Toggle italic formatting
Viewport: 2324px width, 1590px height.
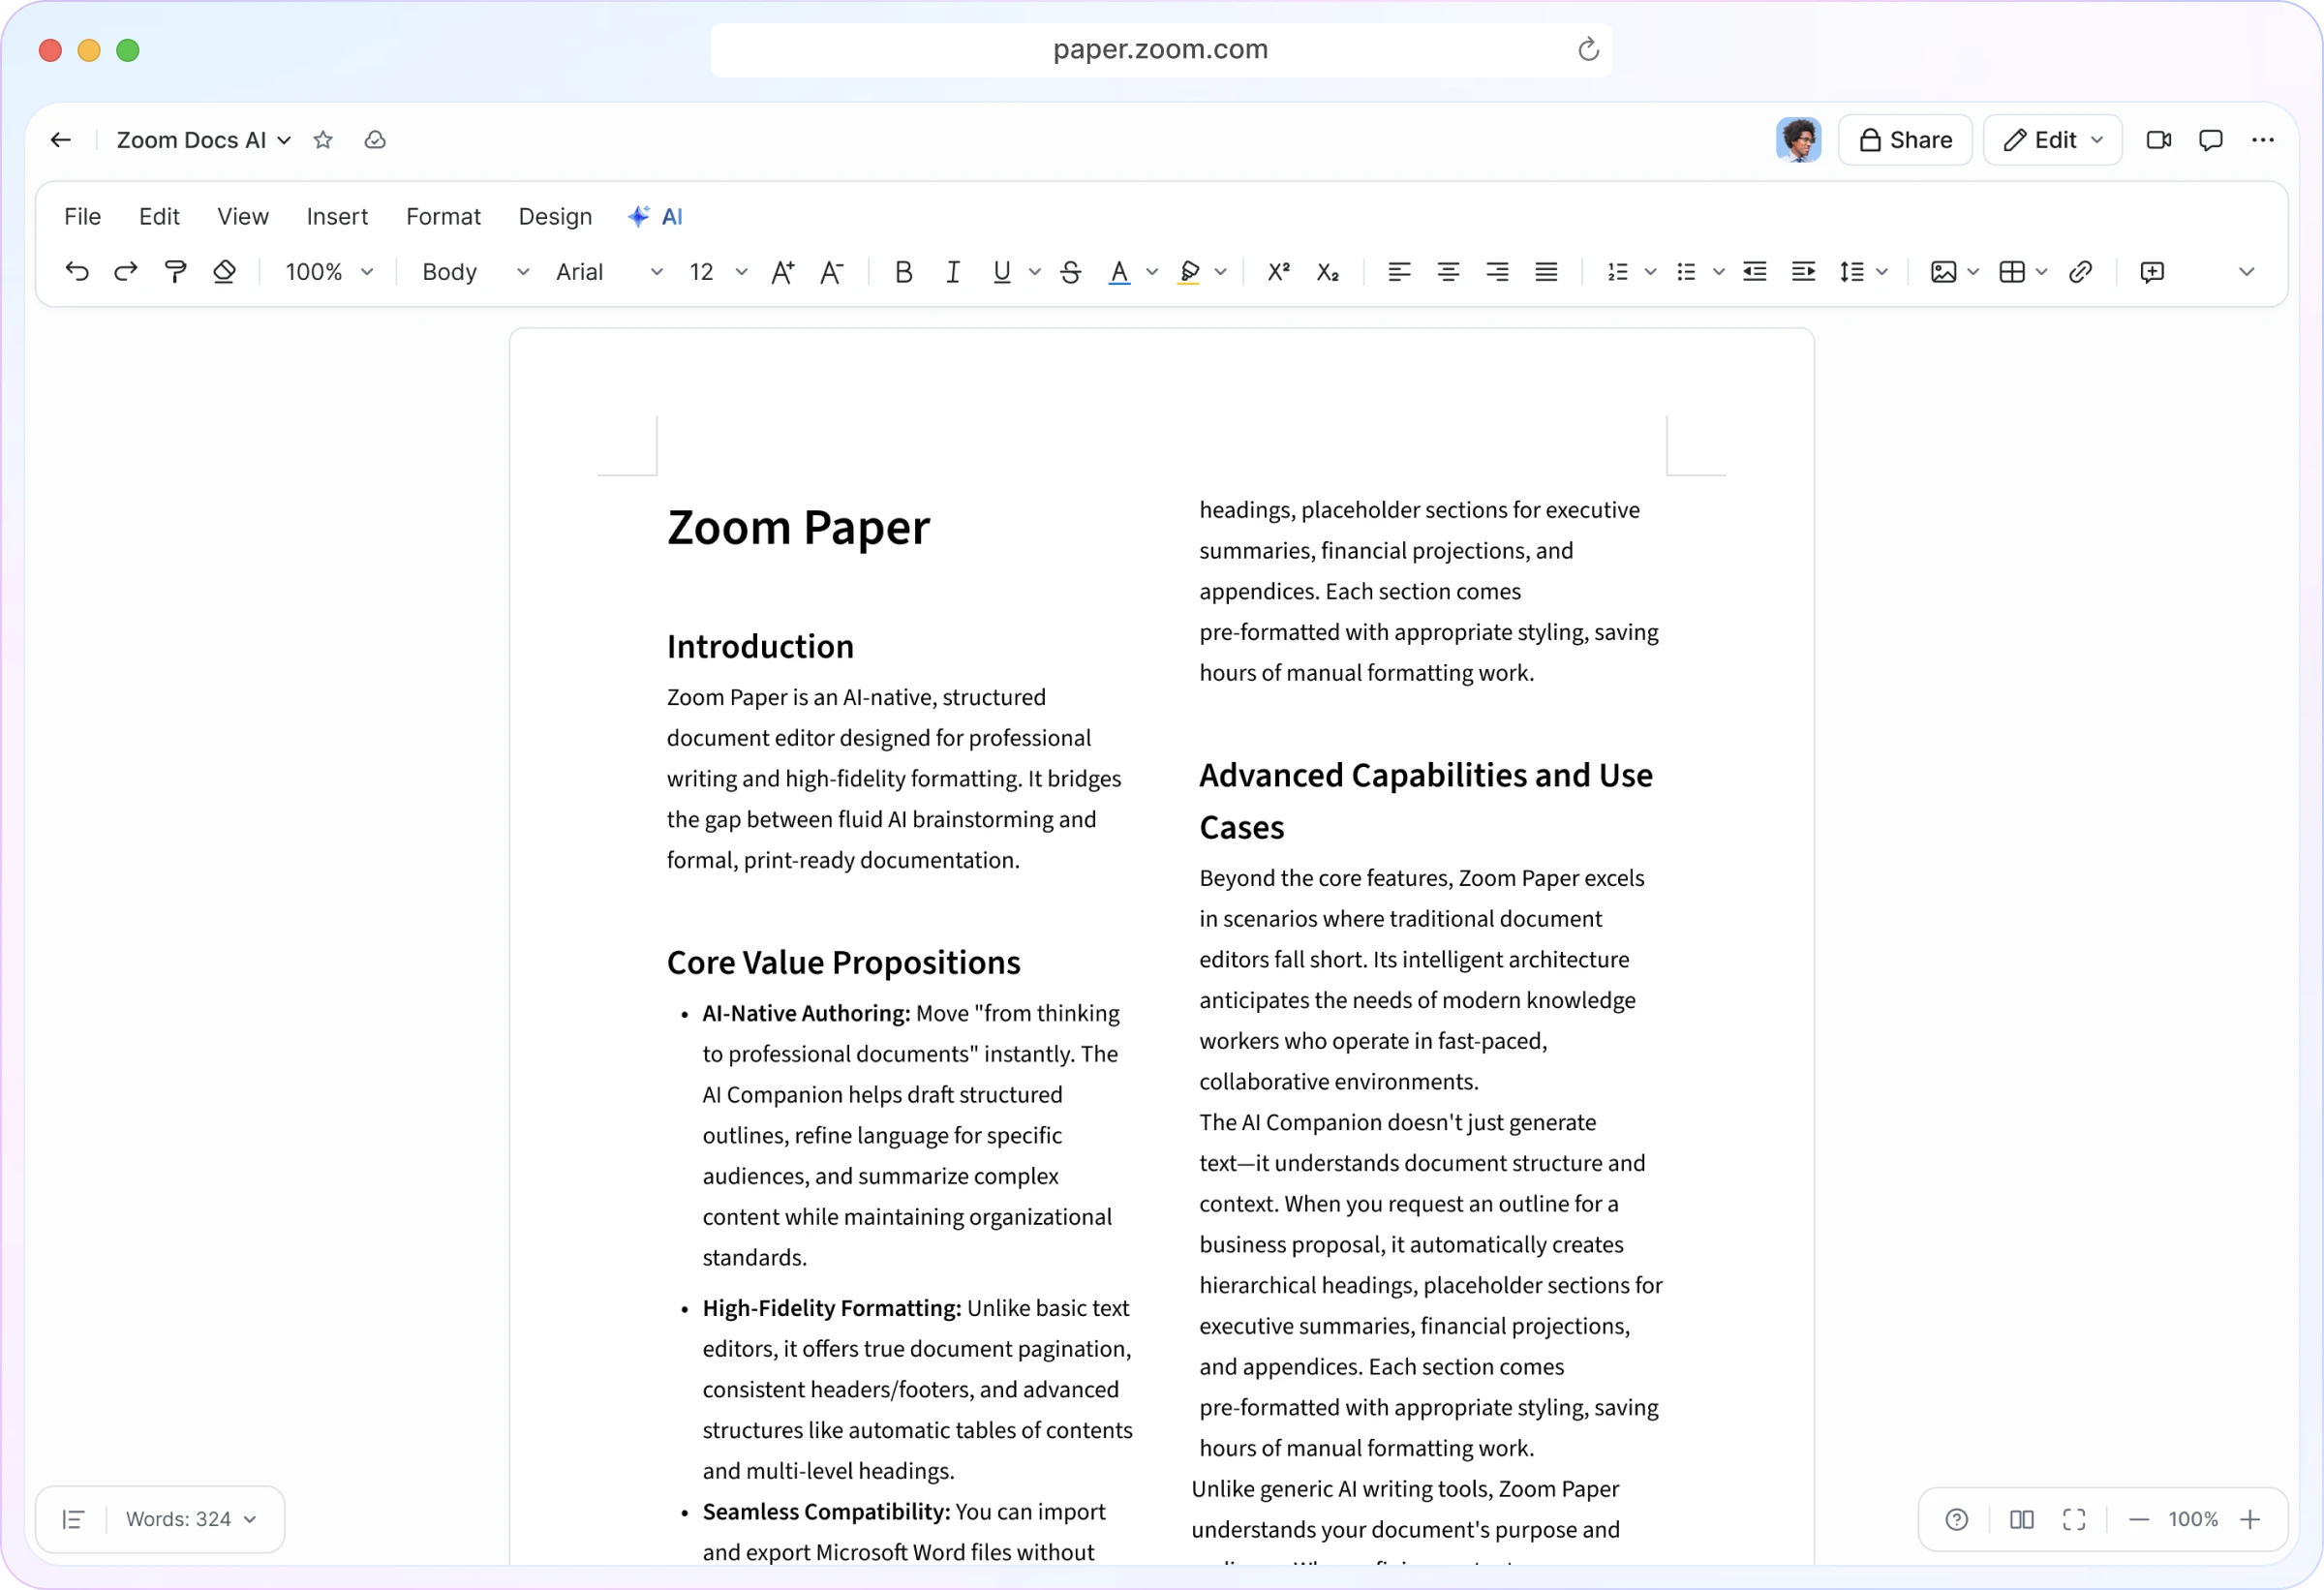point(953,272)
